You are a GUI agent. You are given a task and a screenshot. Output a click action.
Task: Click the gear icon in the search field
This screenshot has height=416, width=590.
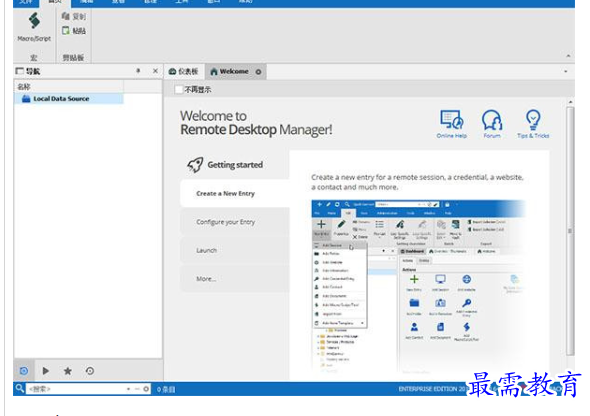point(146,389)
